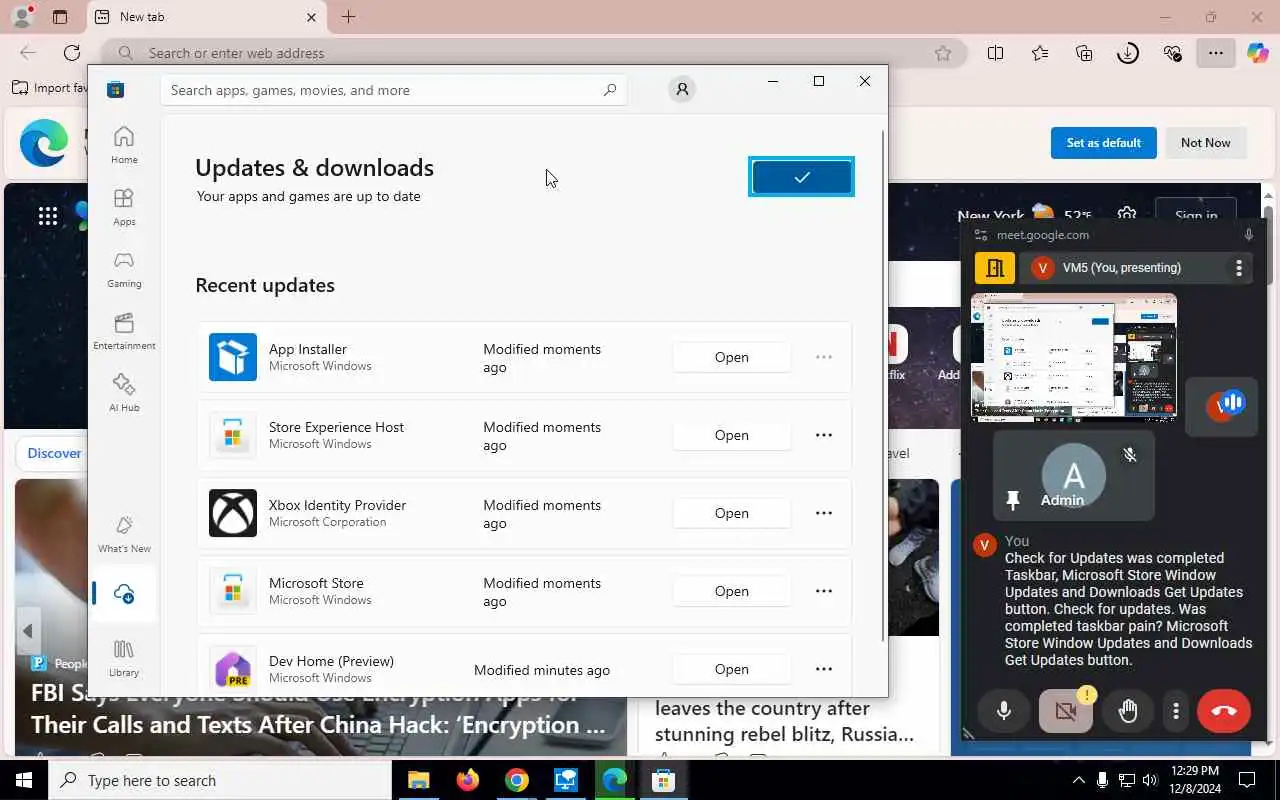This screenshot has height=800, width=1280.
Task: Expand more options for App Installer
Action: [x=824, y=357]
